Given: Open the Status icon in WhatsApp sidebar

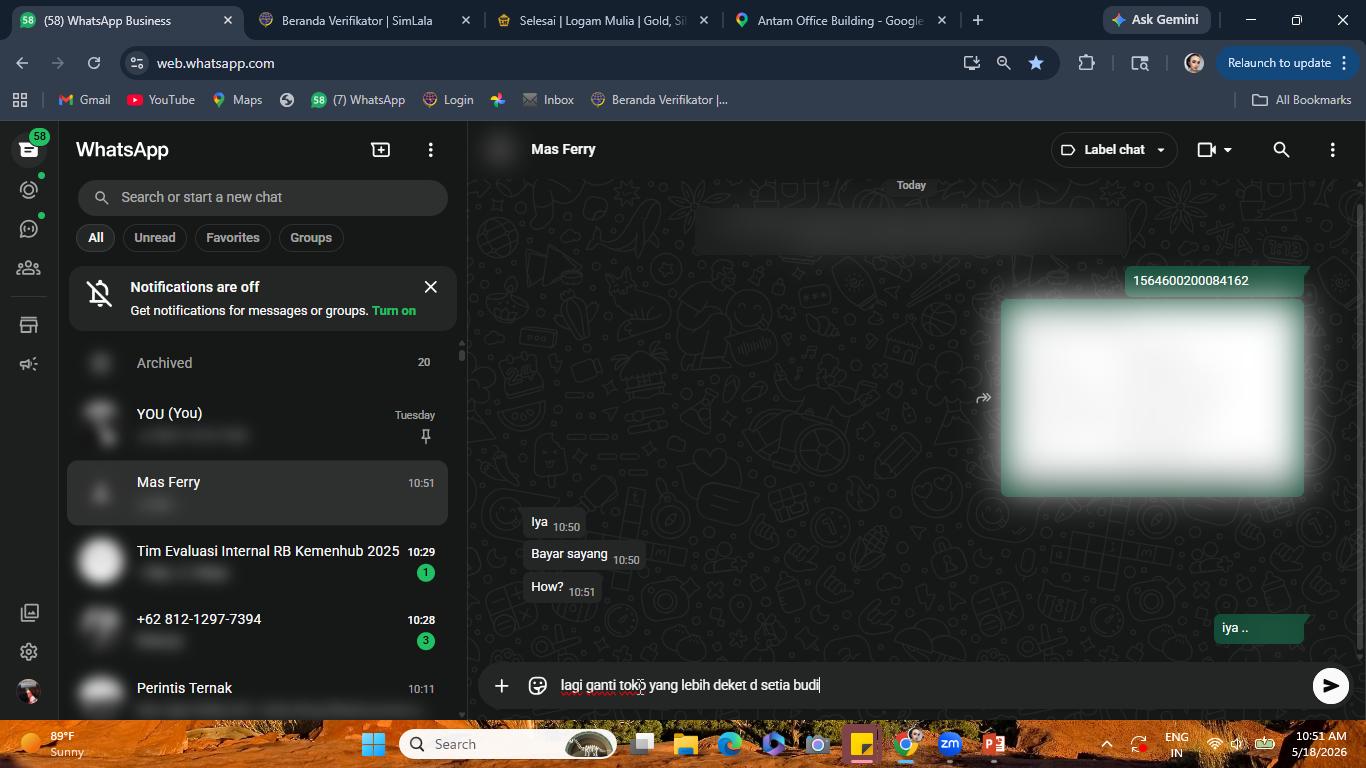Looking at the screenshot, I should point(28,189).
